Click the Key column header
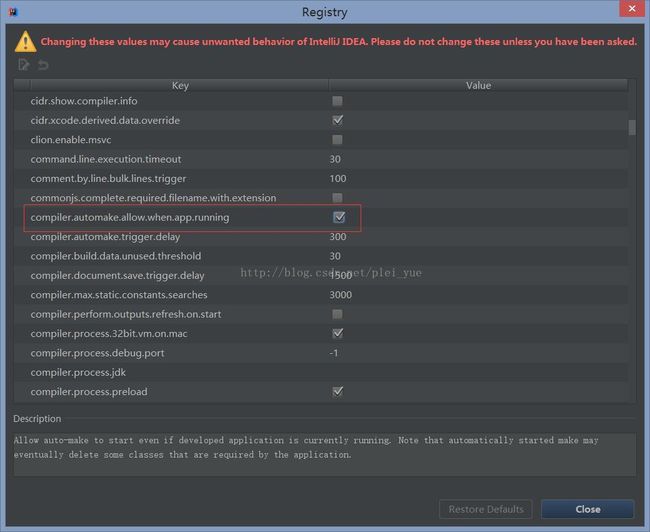Image resolution: width=650 pixels, height=532 pixels. click(180, 85)
